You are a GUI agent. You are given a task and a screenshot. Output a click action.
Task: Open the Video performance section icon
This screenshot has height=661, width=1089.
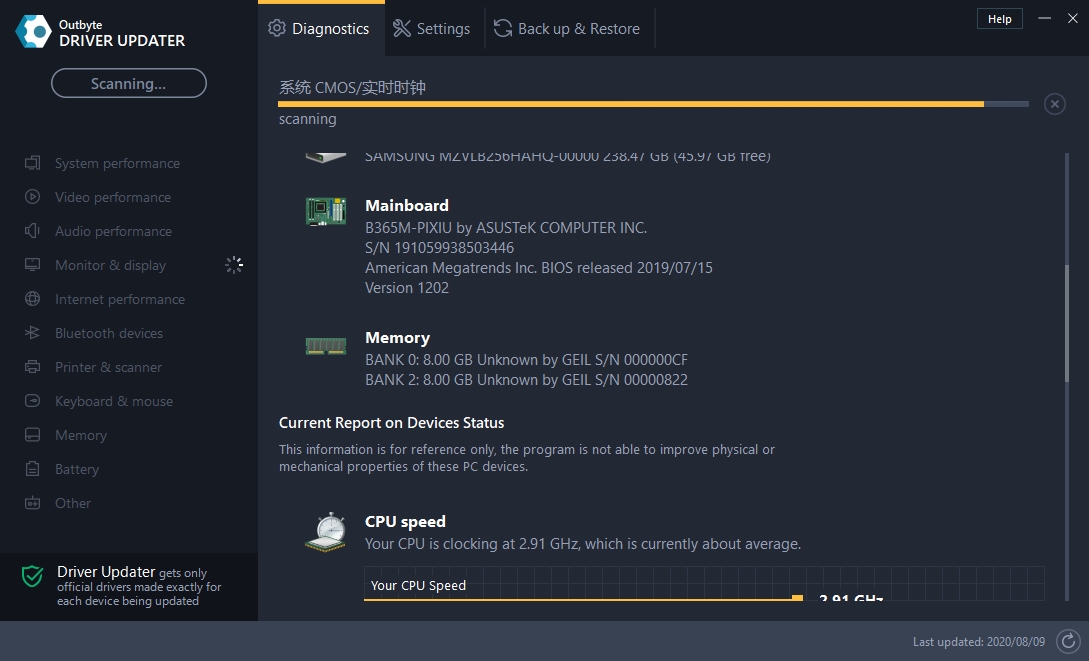pos(33,197)
